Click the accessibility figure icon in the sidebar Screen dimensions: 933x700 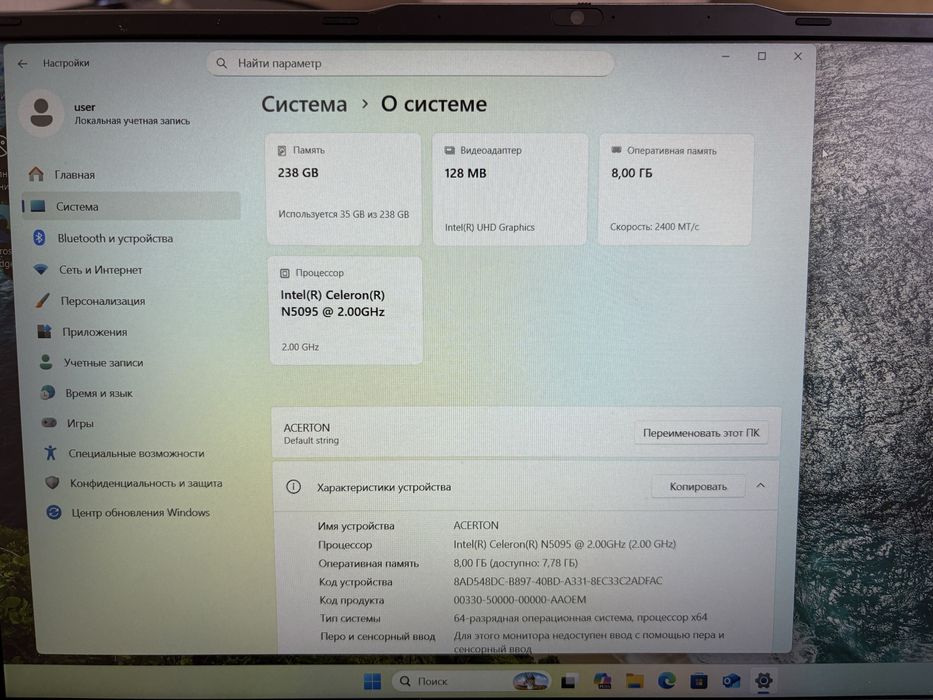(51, 452)
